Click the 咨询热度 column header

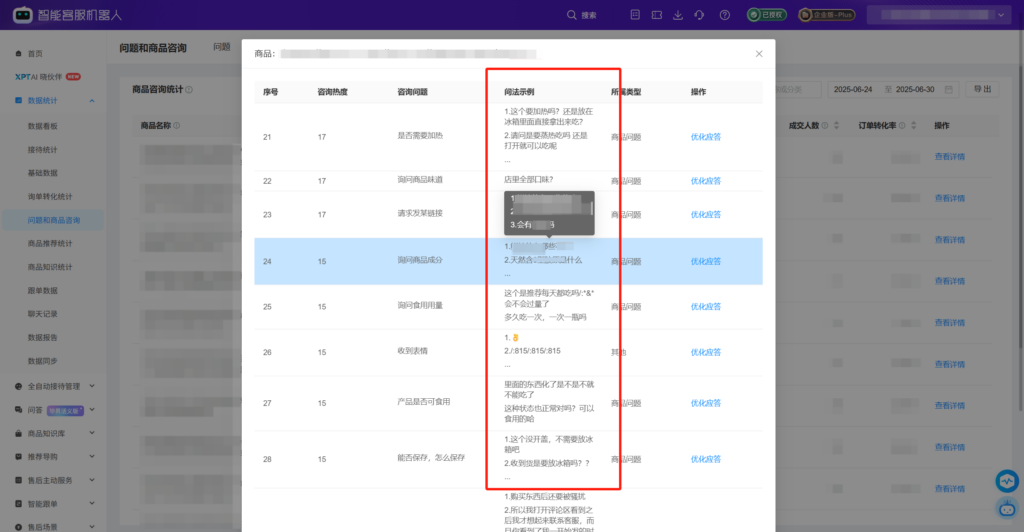pyautogui.click(x=332, y=92)
